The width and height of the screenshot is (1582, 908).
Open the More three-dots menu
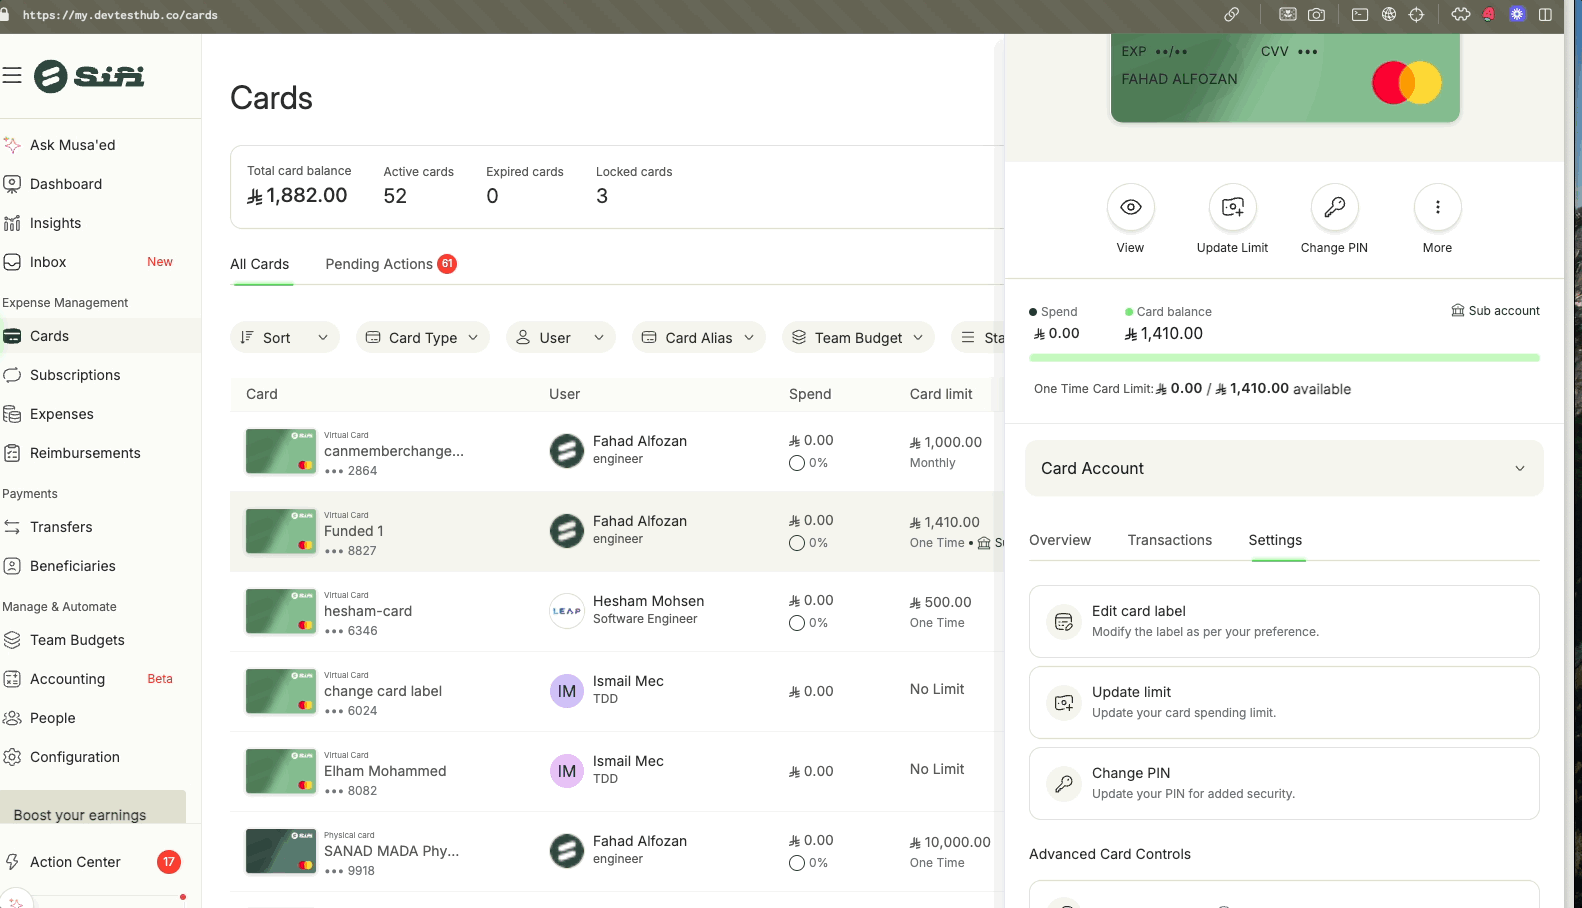pyautogui.click(x=1437, y=207)
